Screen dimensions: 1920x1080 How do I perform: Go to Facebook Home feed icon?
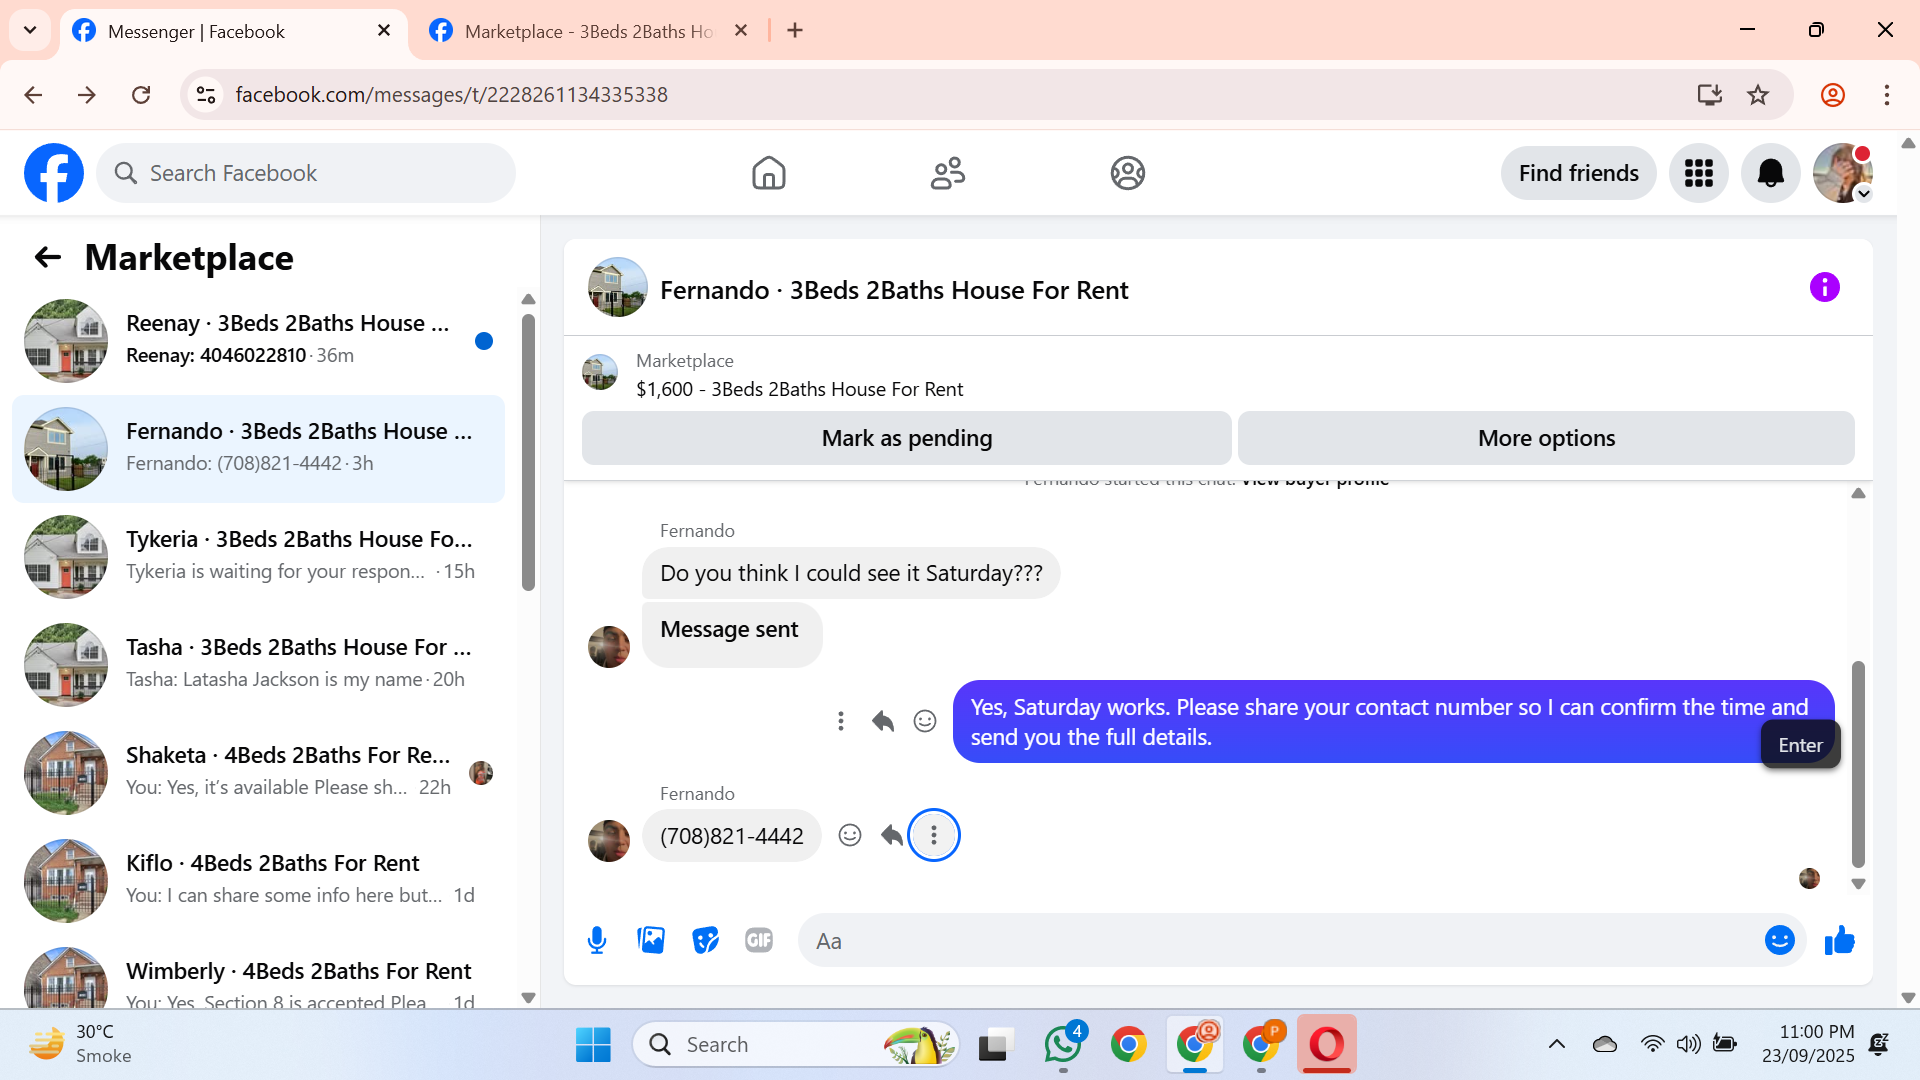(768, 173)
